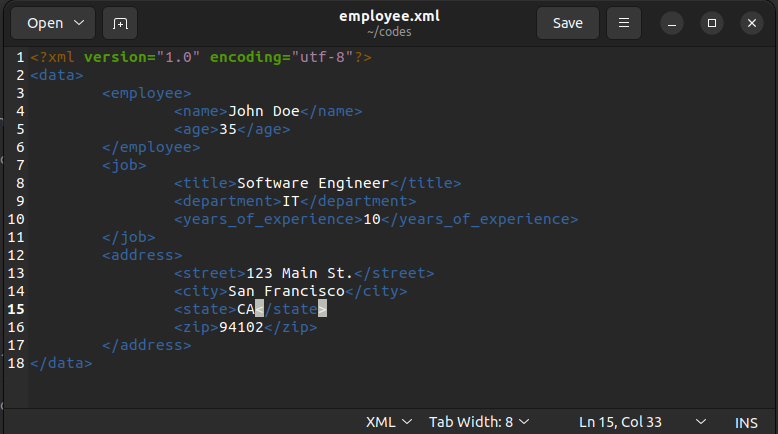Open the hamburger menu

[x=624, y=23]
